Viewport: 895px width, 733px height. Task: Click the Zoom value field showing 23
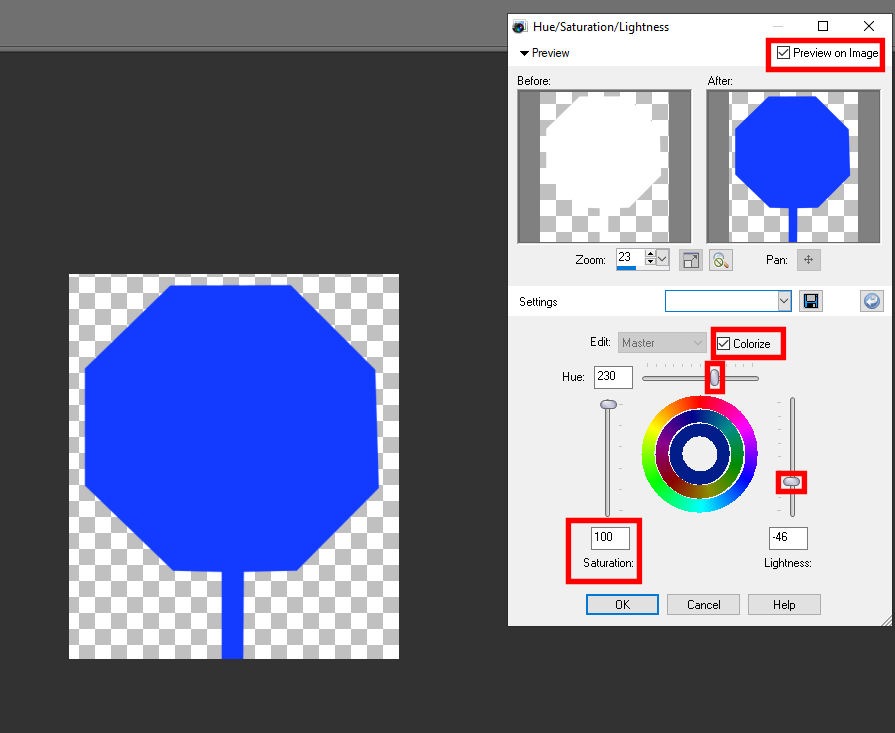630,258
